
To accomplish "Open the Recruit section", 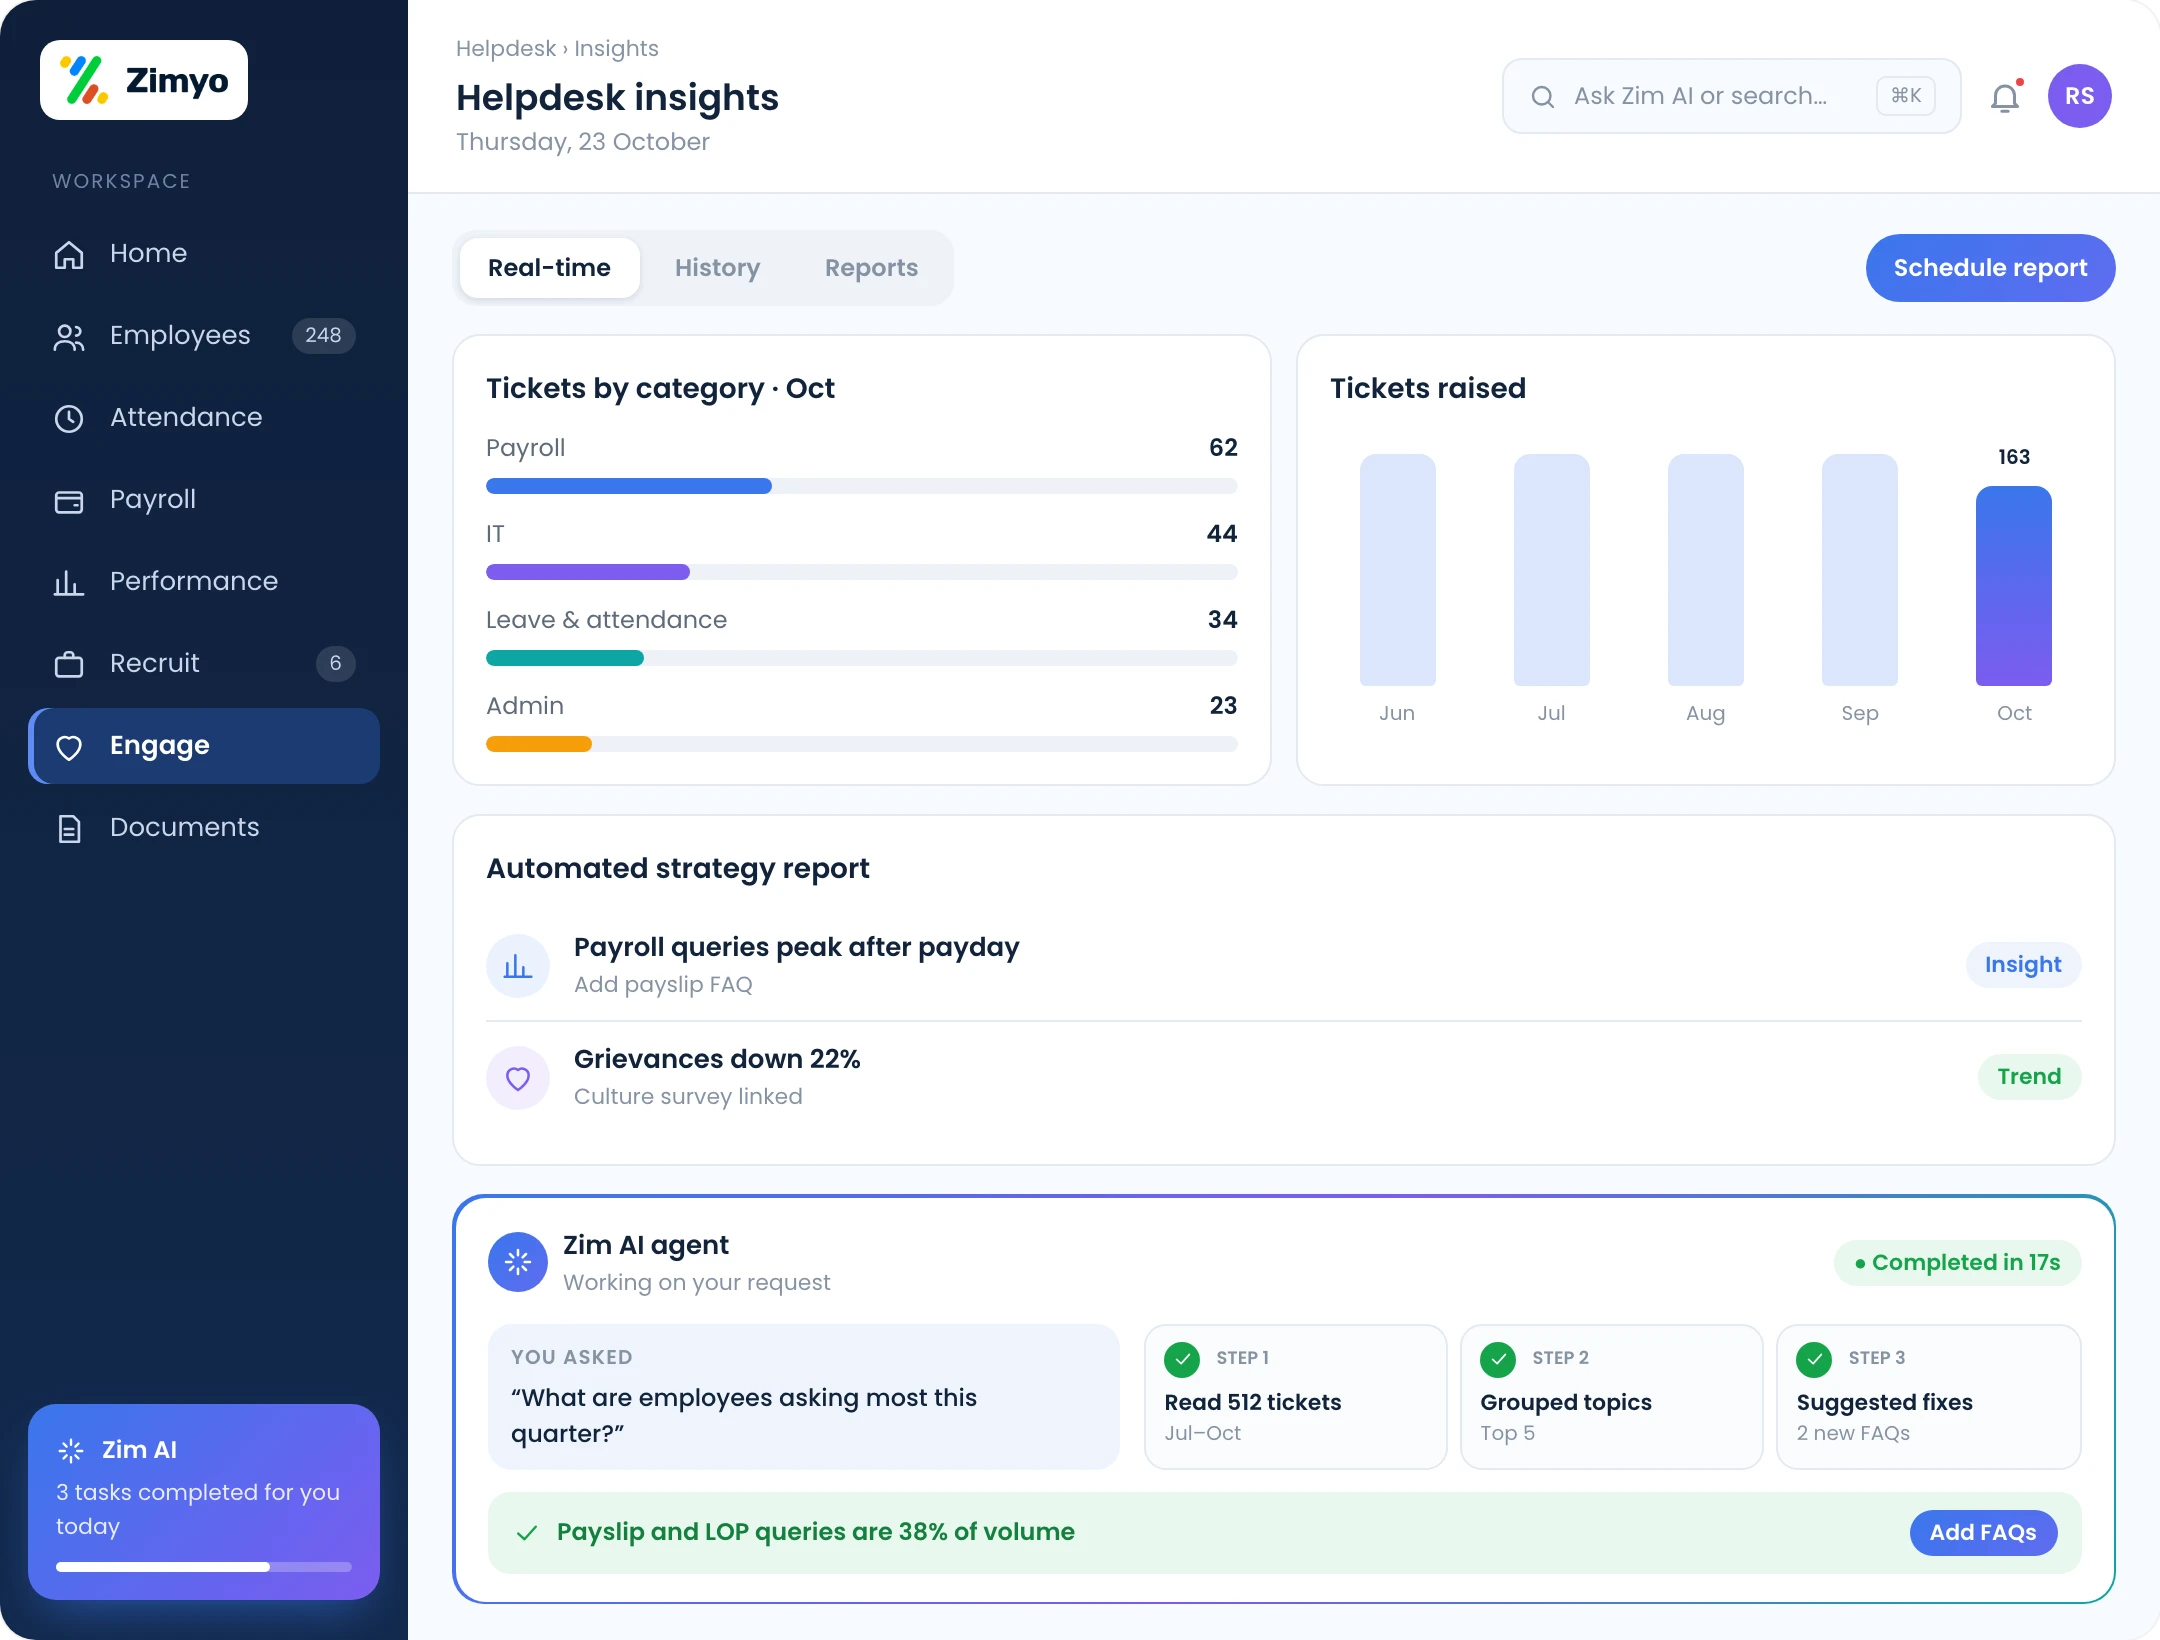I will [204, 663].
